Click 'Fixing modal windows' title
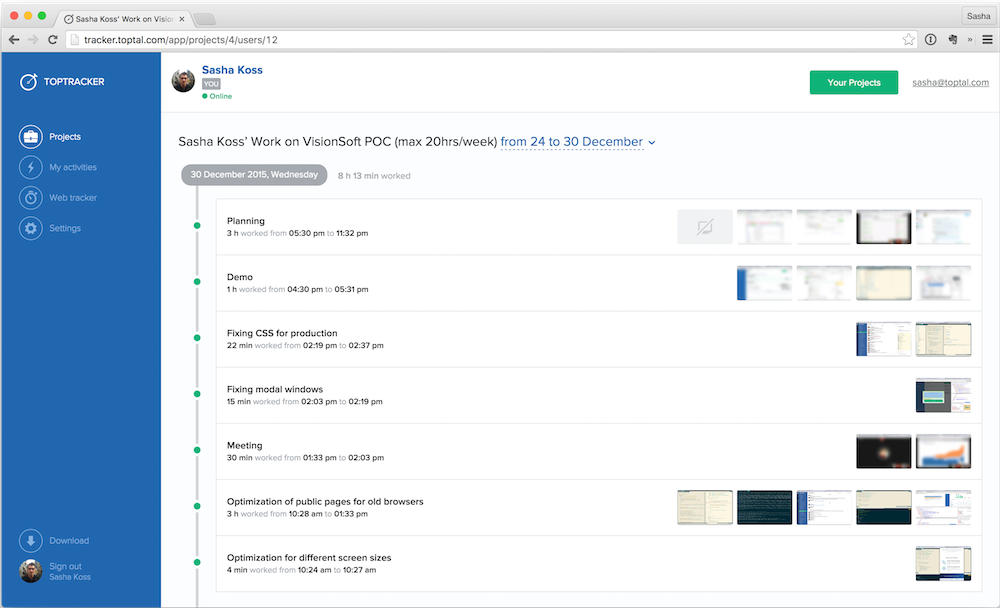Screen dimensions: 1000x608 [275, 389]
